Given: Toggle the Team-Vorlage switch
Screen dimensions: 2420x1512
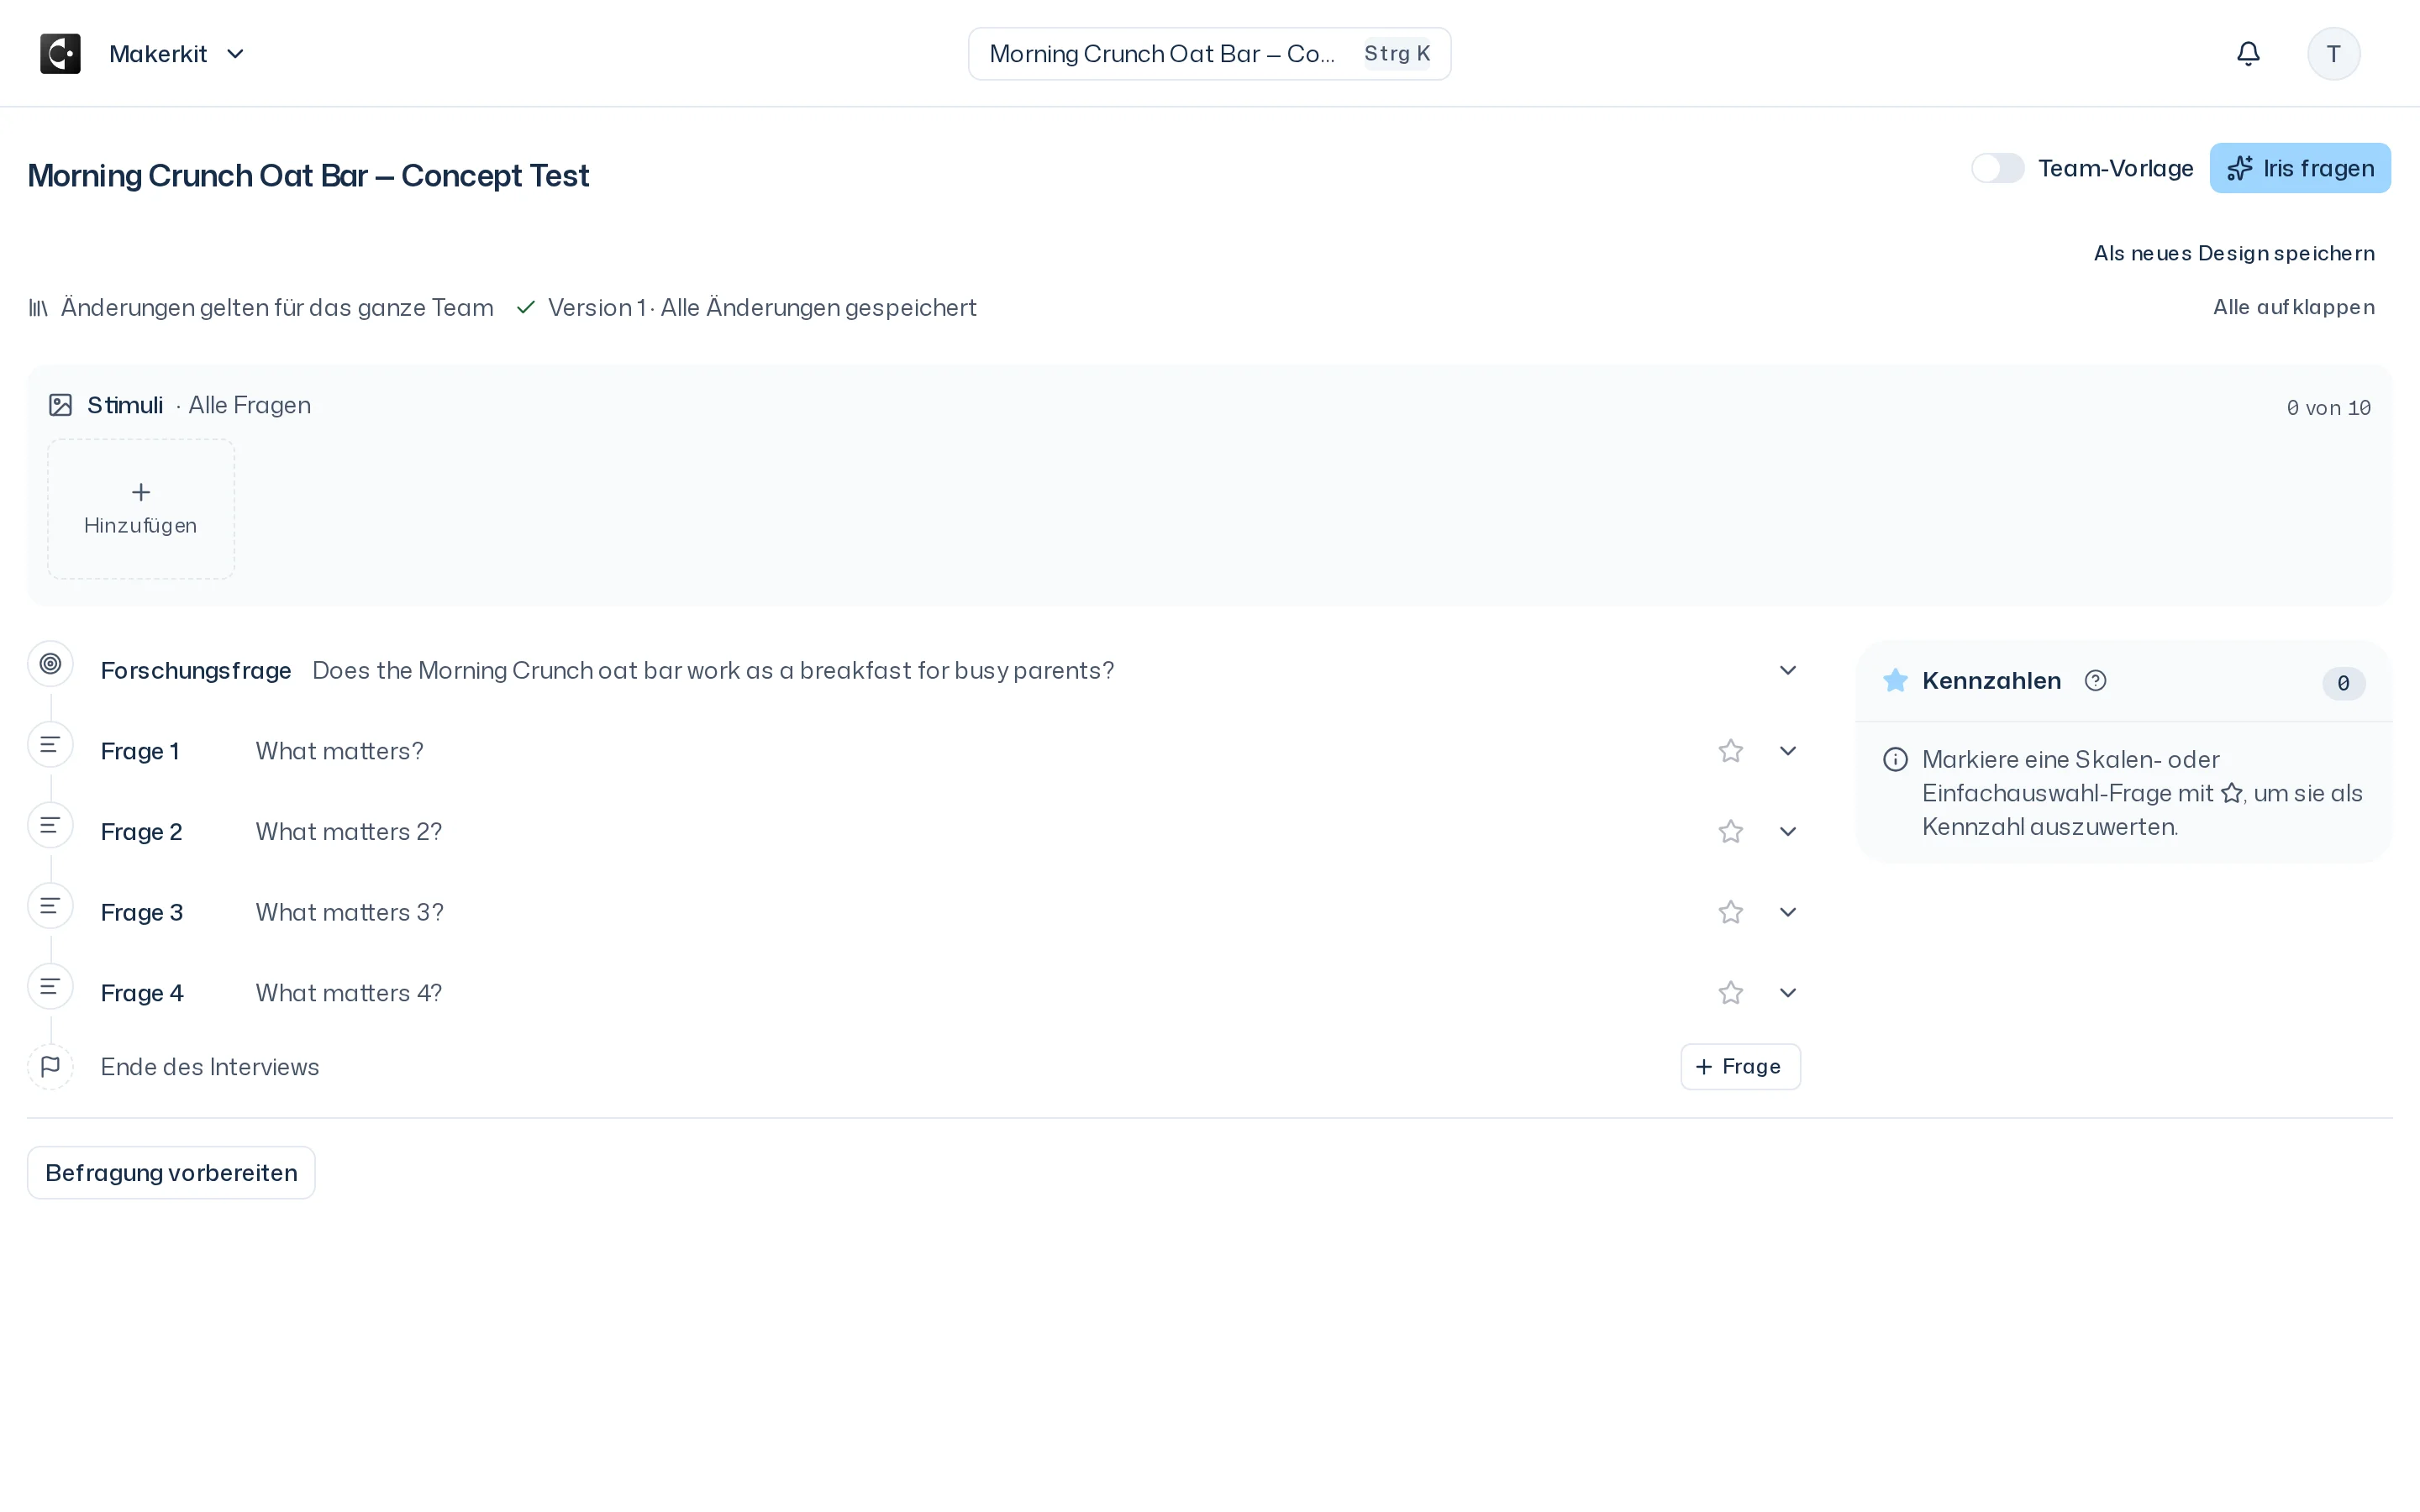Looking at the screenshot, I should coord(1997,168).
